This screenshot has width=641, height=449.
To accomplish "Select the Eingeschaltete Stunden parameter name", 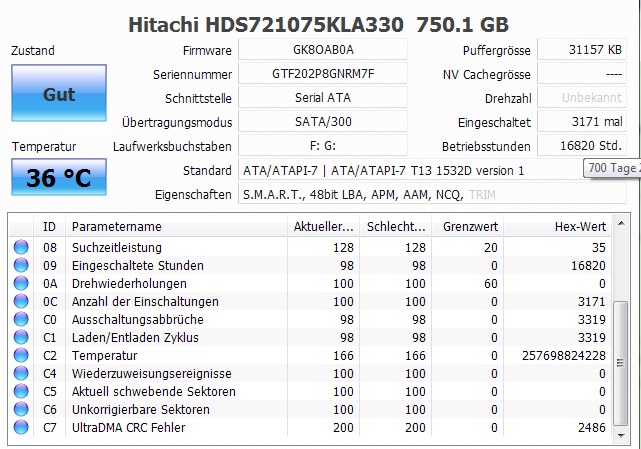I will pos(138,265).
